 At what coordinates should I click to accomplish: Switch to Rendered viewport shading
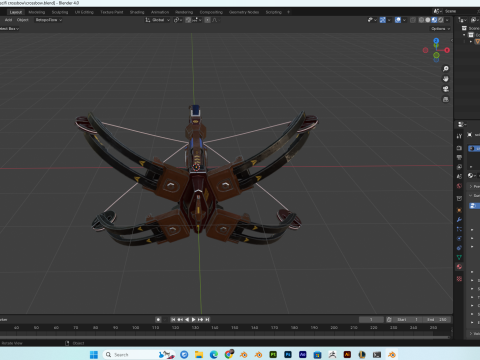[x=440, y=20]
